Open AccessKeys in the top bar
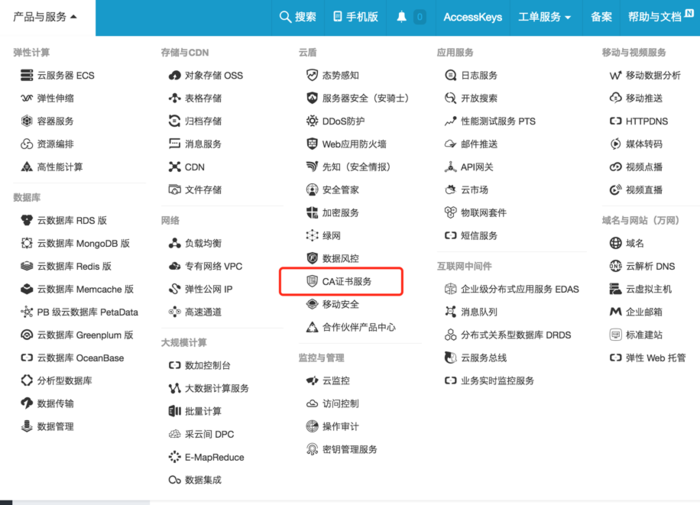Screen dimensions: 700x505 click(472, 17)
